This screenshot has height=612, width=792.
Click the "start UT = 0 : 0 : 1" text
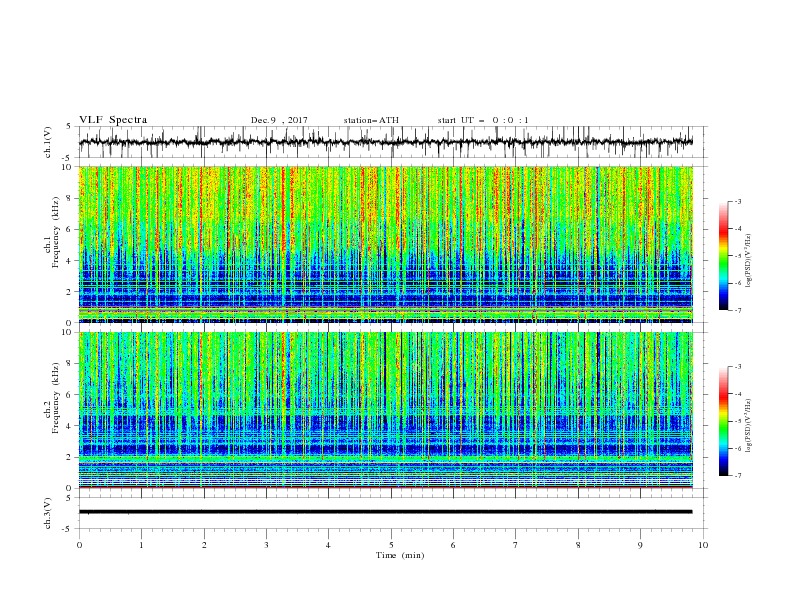coord(483,120)
